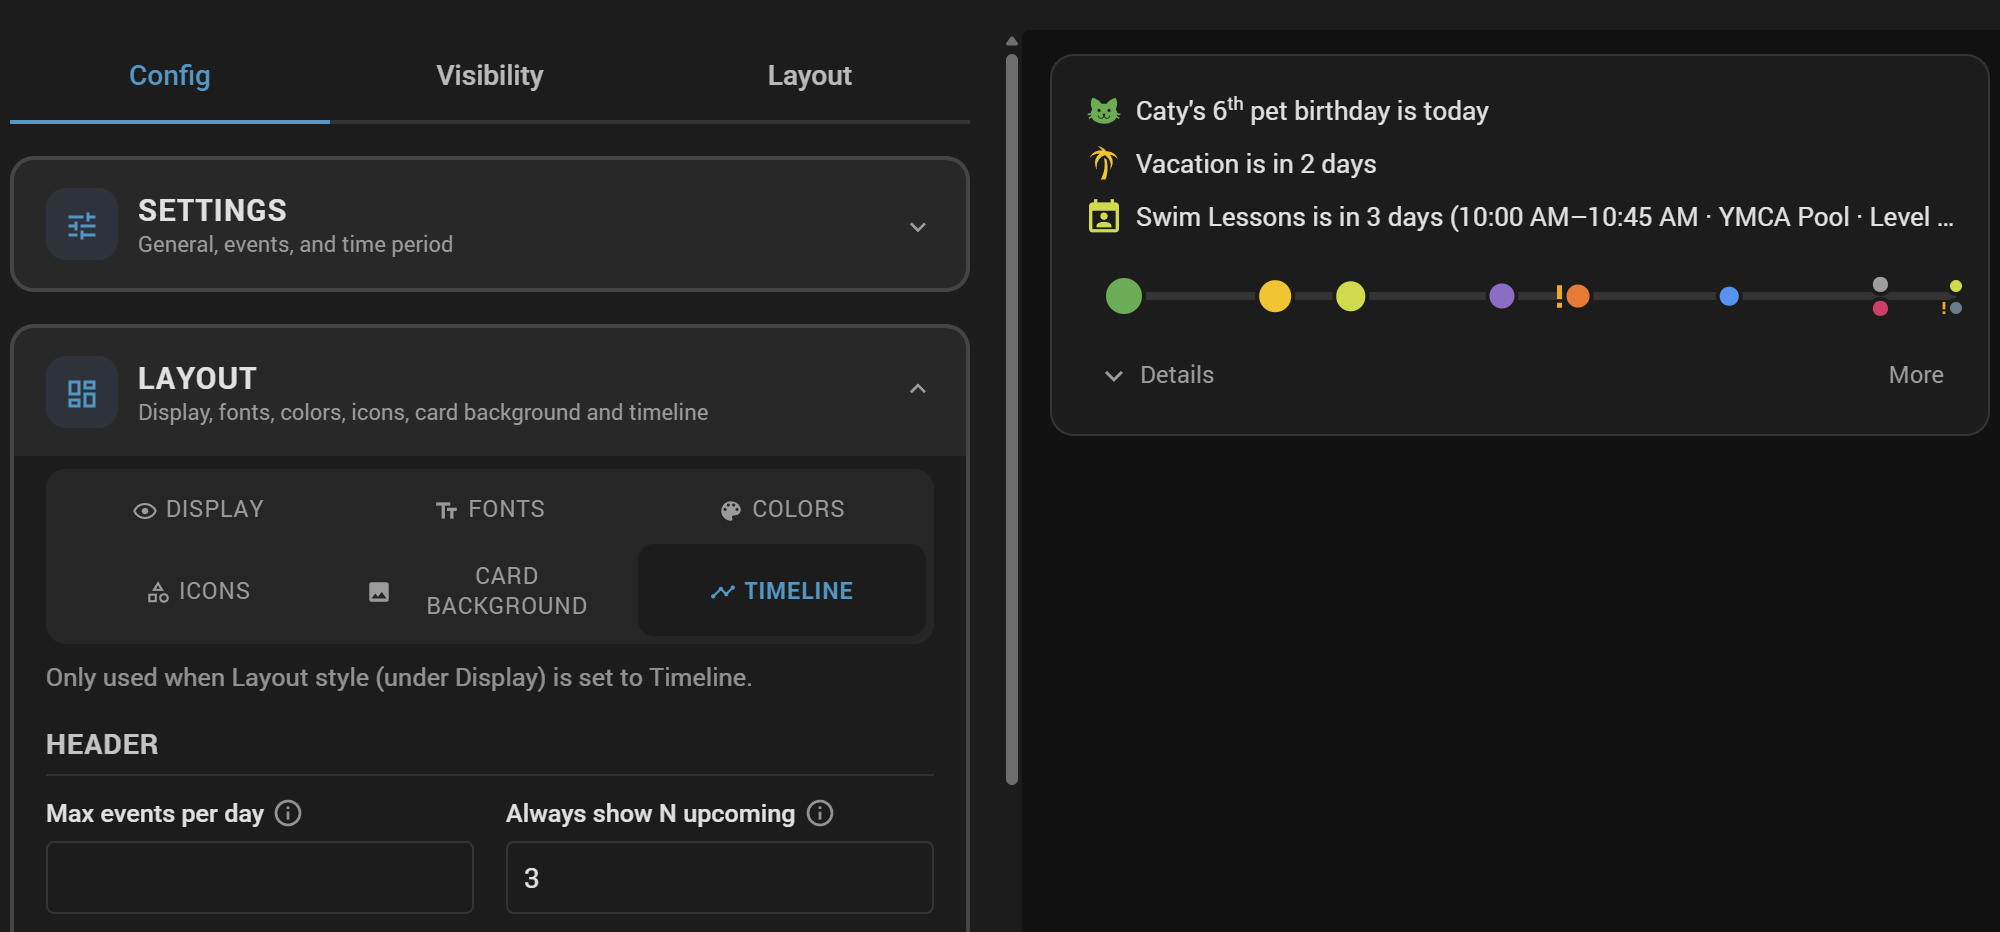
Task: Click the info icon beside Max events per day
Action: point(288,813)
